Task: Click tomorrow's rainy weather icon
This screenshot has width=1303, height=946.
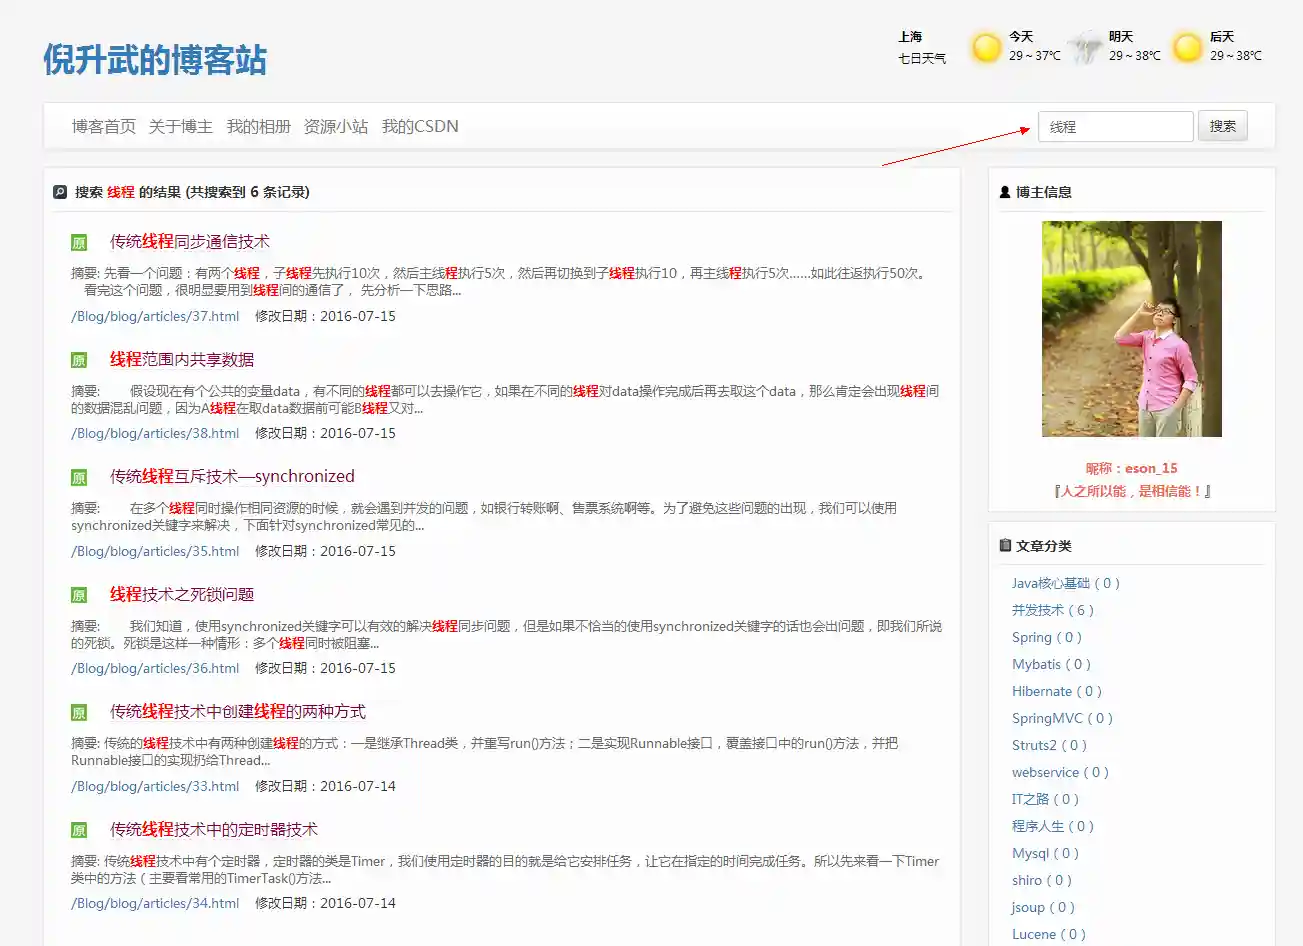Action: pyautogui.click(x=1086, y=48)
